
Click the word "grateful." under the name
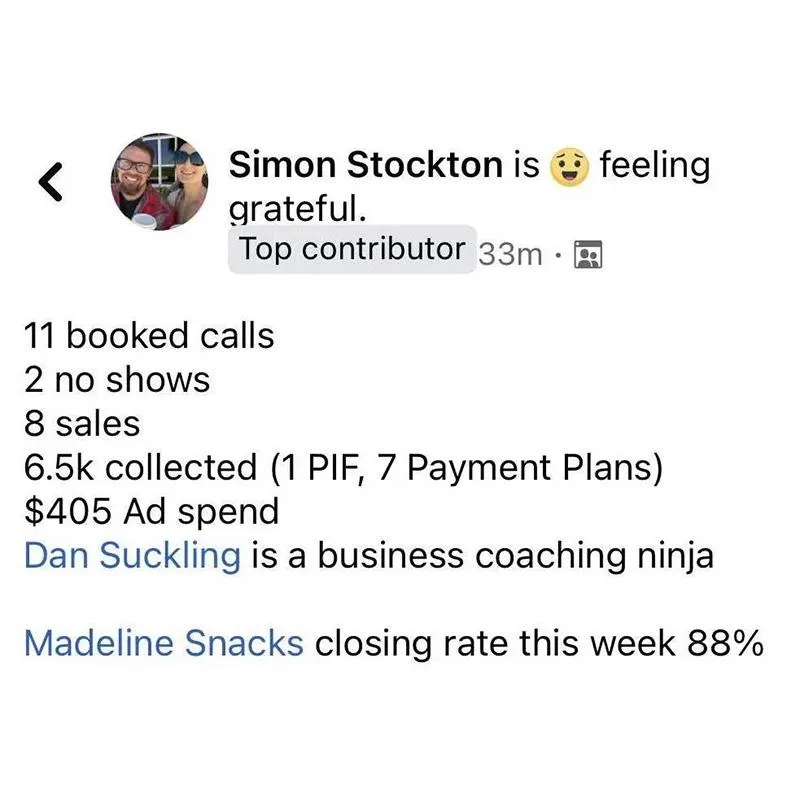(x=297, y=209)
